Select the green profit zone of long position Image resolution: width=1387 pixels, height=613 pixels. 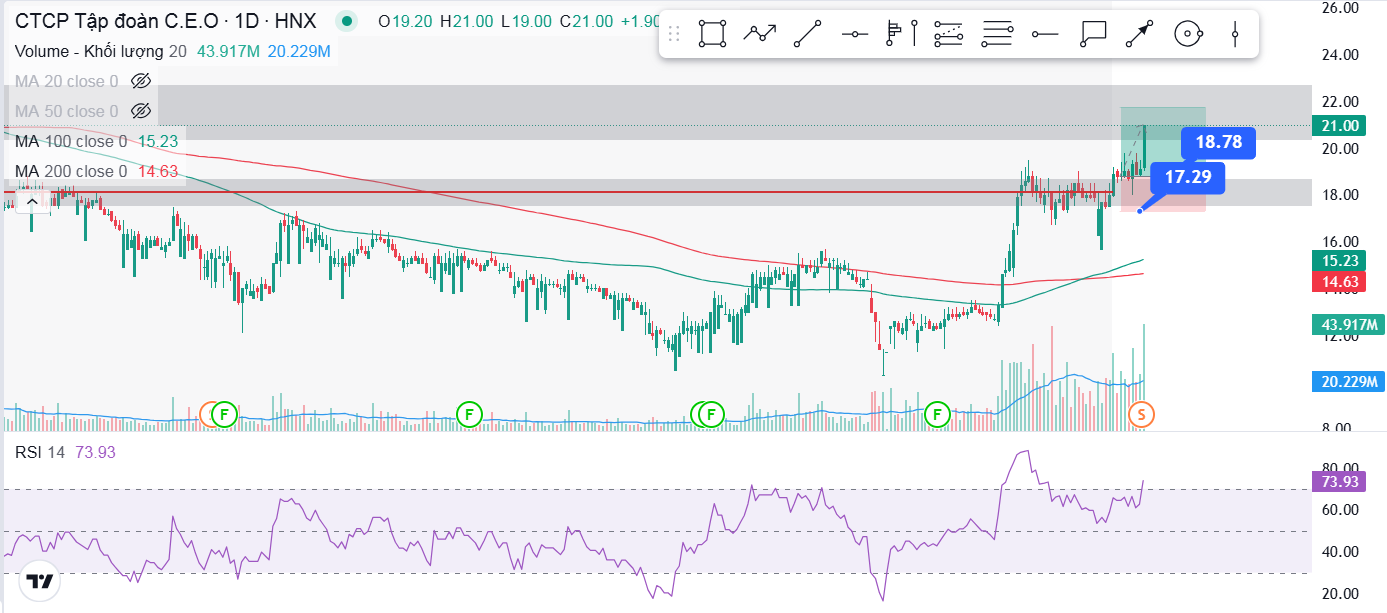click(x=1163, y=141)
